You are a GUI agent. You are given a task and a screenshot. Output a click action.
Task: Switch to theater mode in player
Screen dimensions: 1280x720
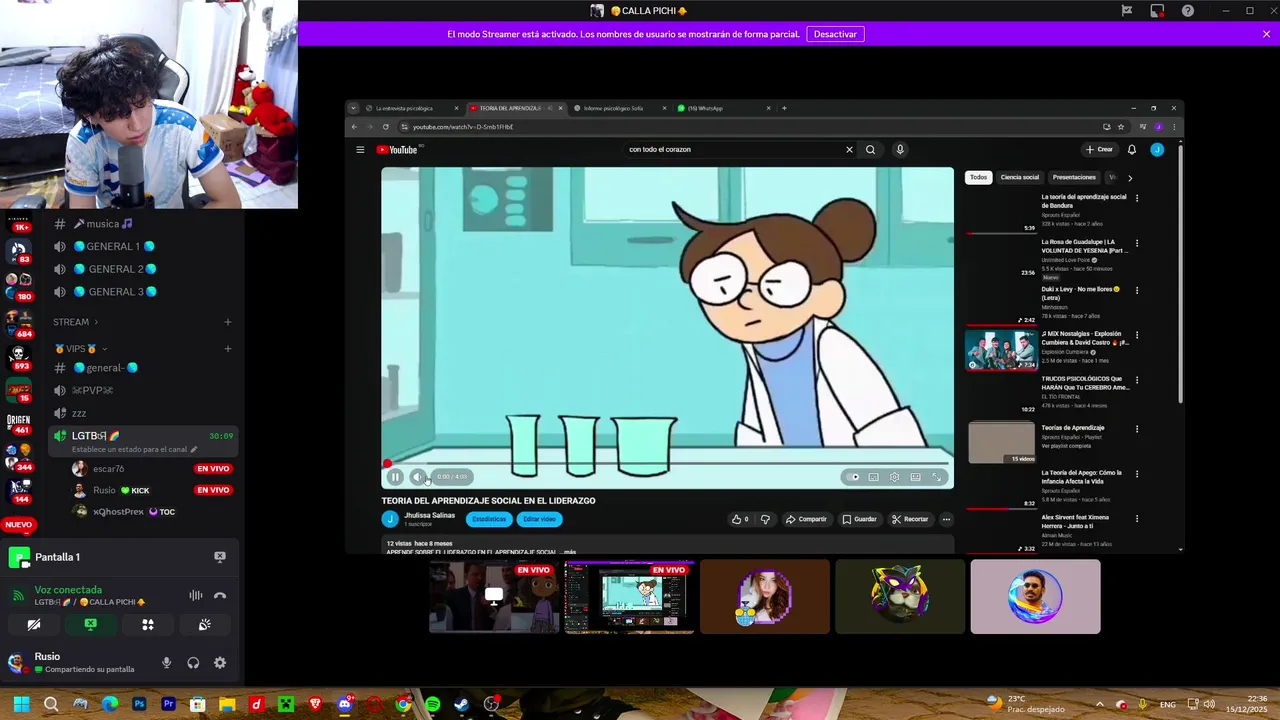click(x=915, y=477)
